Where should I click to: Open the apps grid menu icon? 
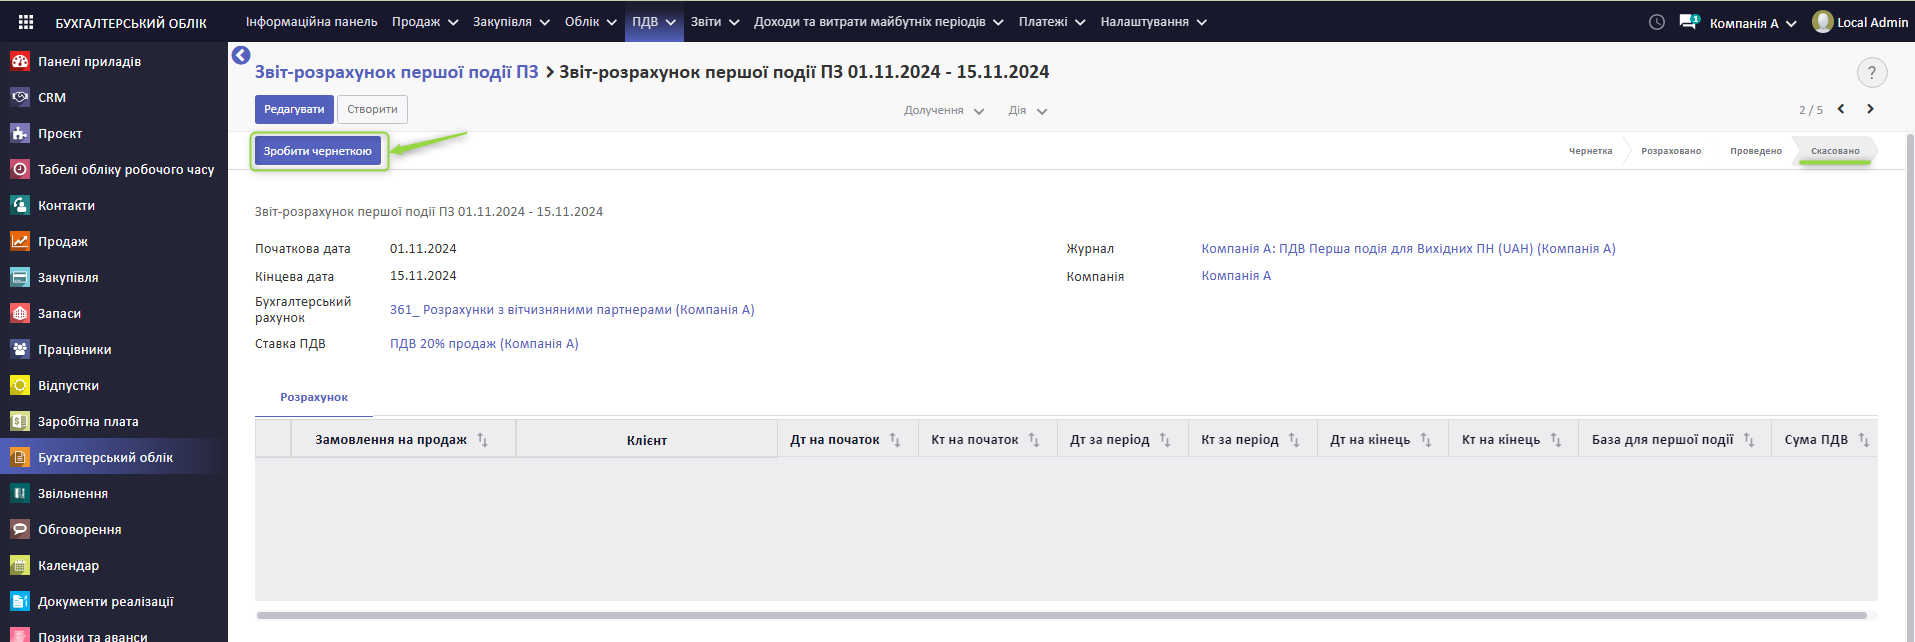[x=26, y=22]
